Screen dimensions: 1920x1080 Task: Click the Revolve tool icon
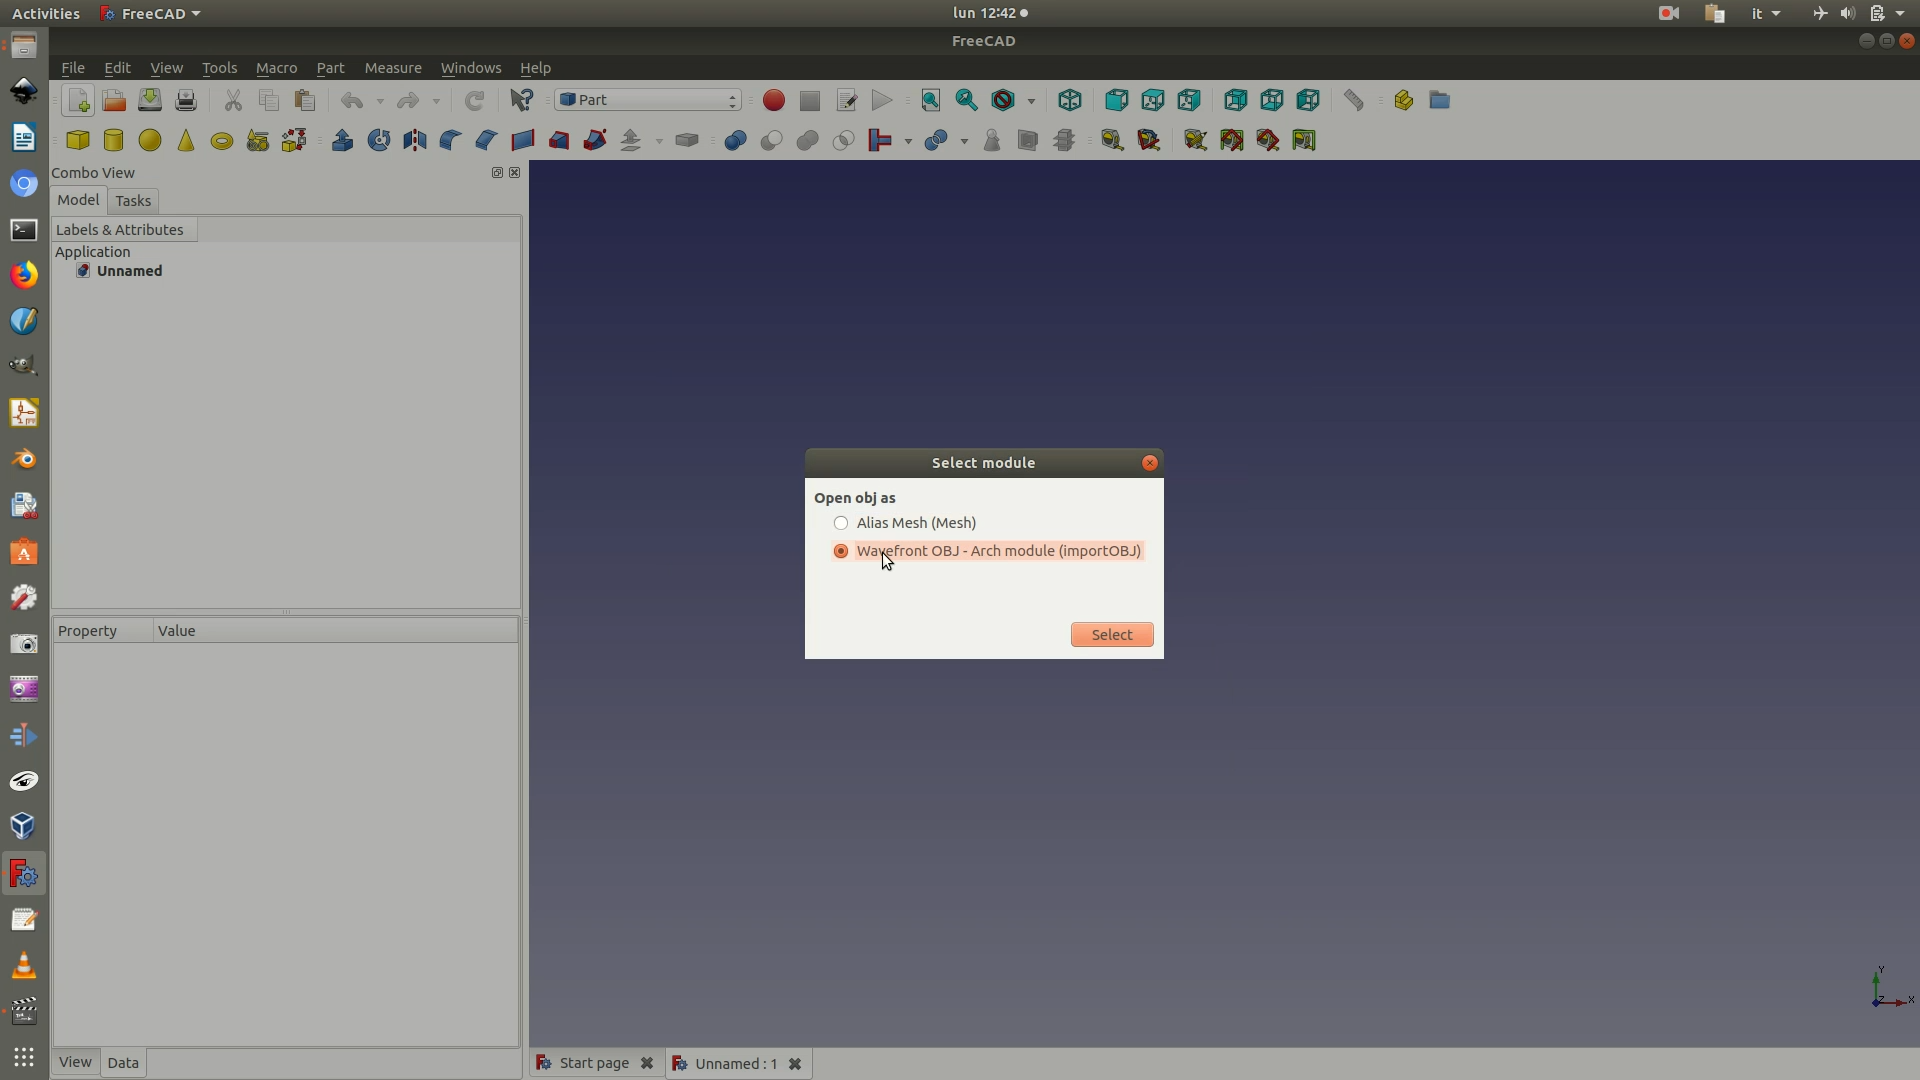click(379, 140)
